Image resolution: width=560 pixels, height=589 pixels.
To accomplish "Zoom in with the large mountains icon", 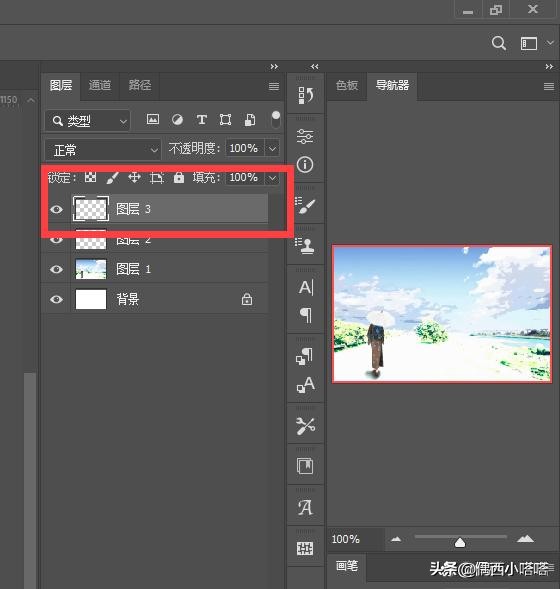I will pos(525,539).
